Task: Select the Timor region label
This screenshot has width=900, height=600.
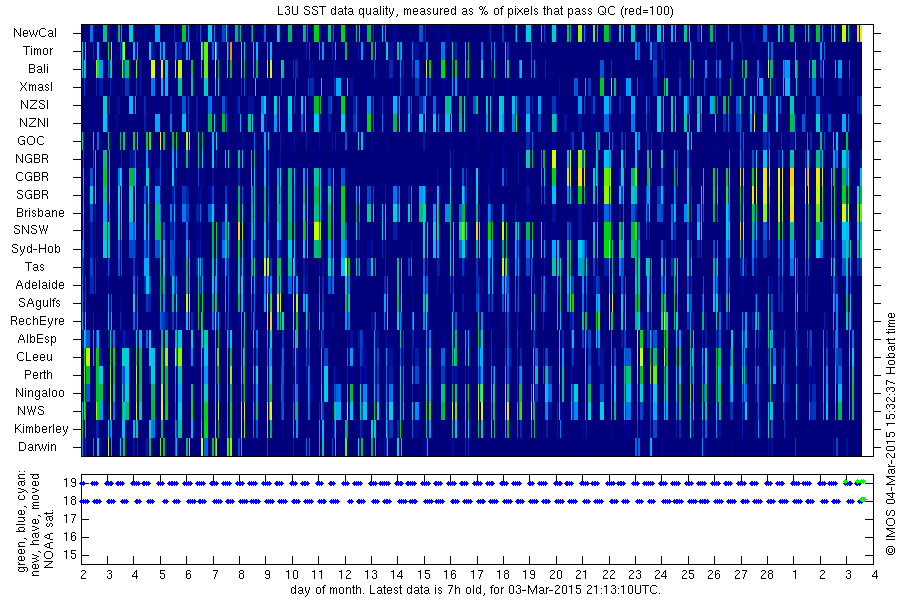Action: (x=38, y=51)
